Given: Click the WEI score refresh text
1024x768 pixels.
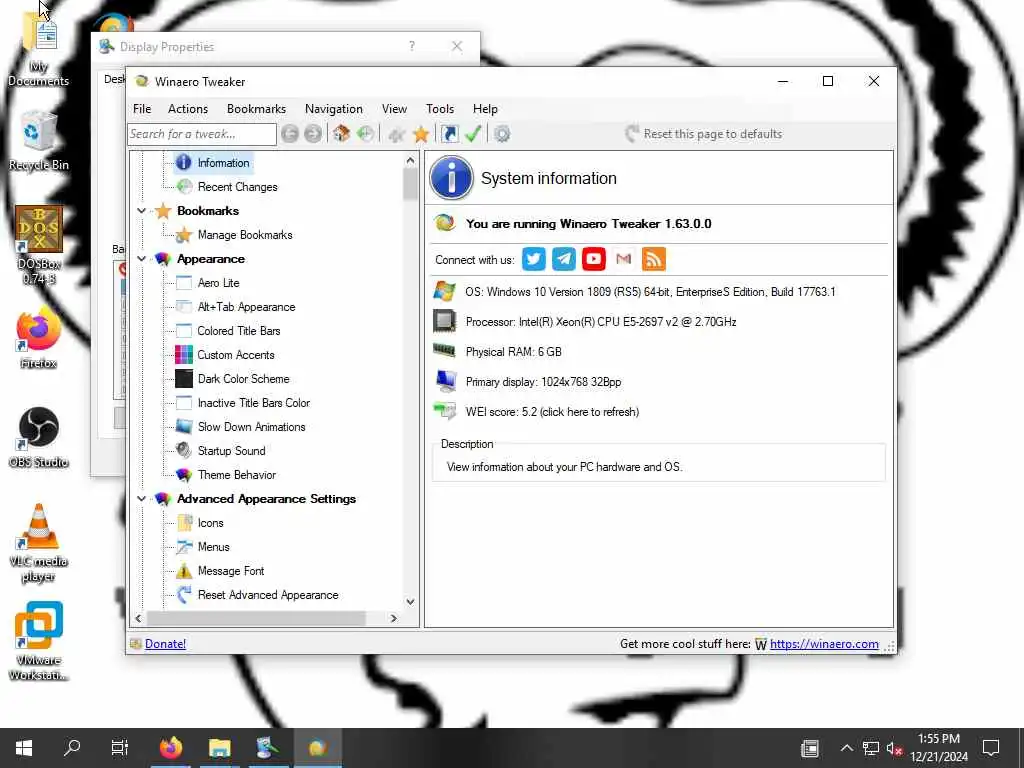Looking at the screenshot, I should pos(552,412).
